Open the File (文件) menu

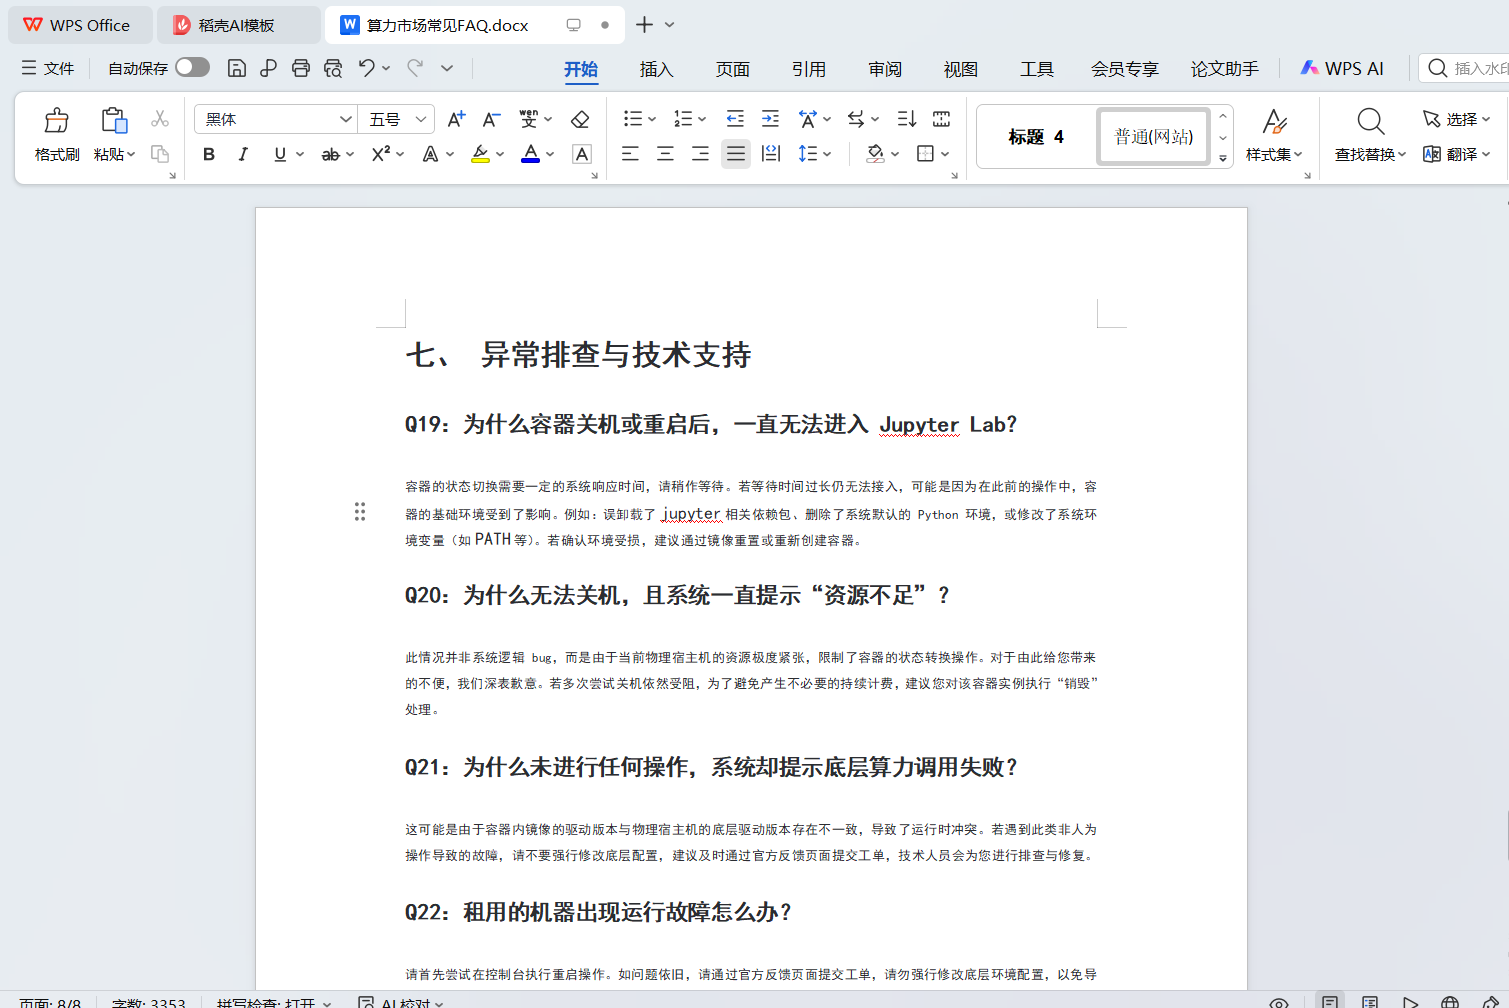47,68
